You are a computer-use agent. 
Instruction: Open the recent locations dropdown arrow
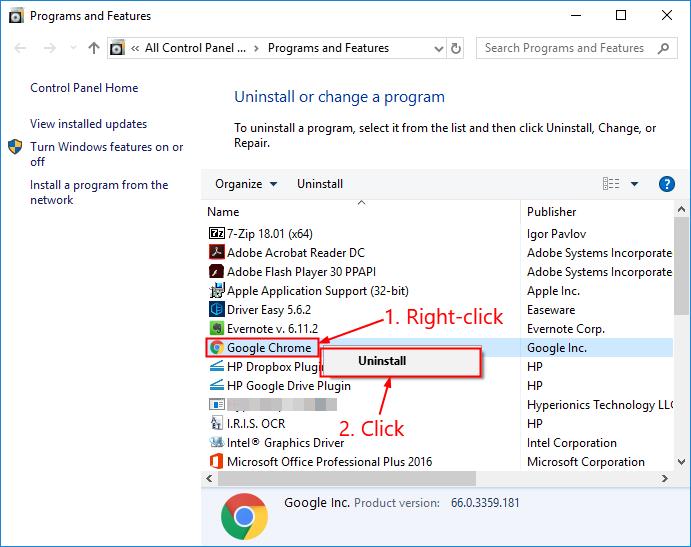pos(73,48)
